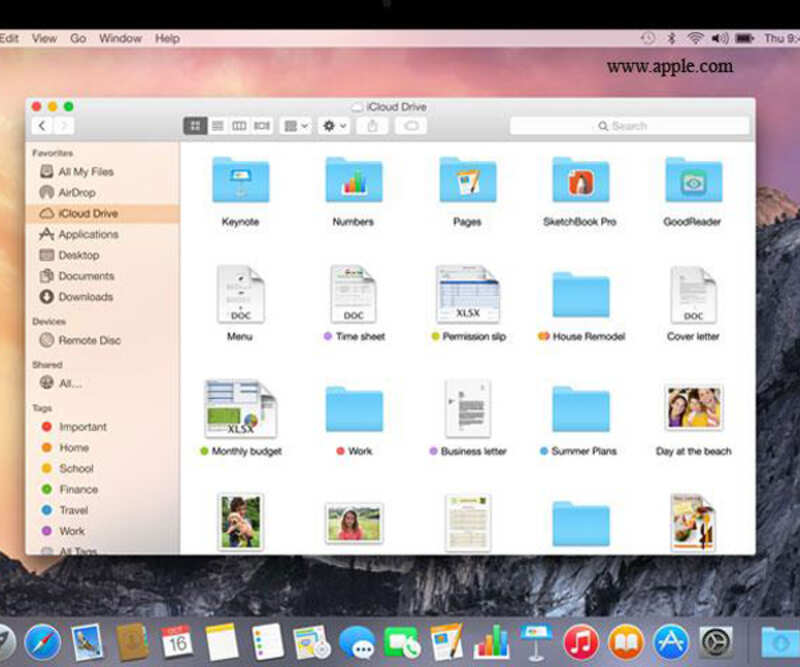The width and height of the screenshot is (800, 667).
Task: Open the action gear menu
Action: click(330, 125)
